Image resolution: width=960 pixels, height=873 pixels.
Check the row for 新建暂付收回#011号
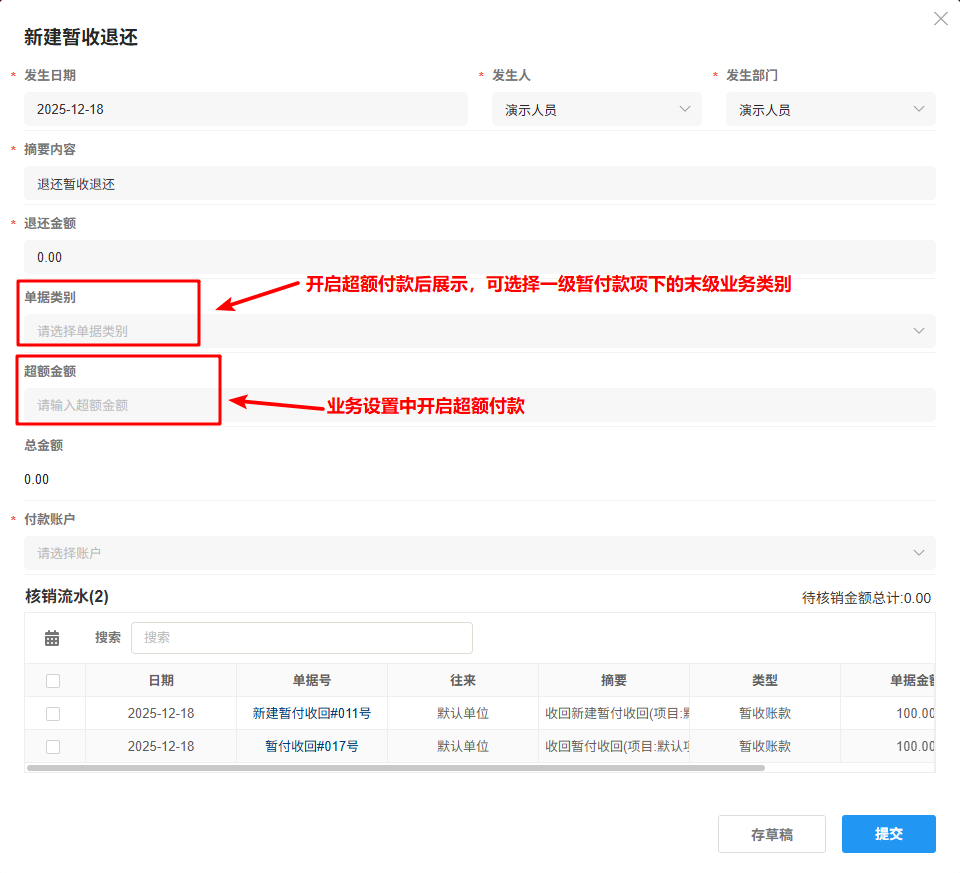click(x=55, y=713)
